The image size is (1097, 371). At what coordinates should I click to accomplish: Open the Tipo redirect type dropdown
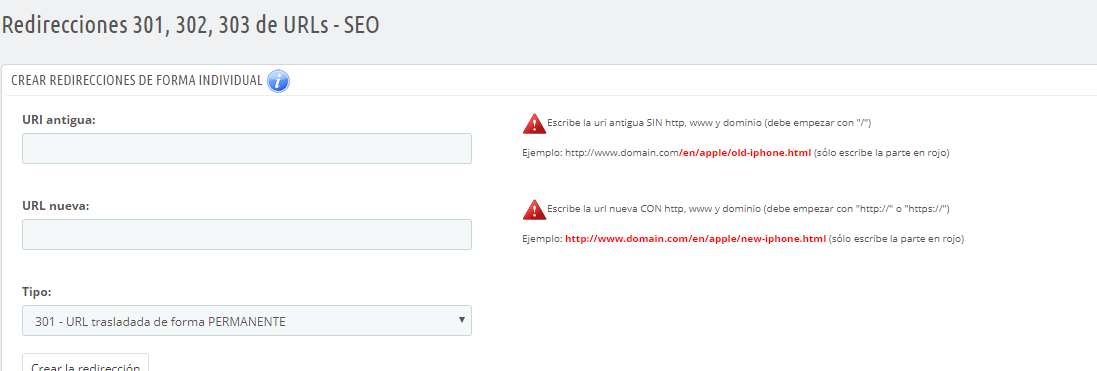[247, 321]
